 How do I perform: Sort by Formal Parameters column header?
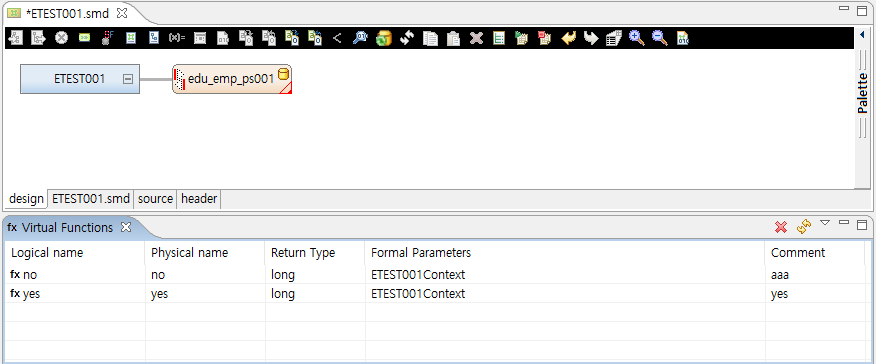[x=565, y=253]
